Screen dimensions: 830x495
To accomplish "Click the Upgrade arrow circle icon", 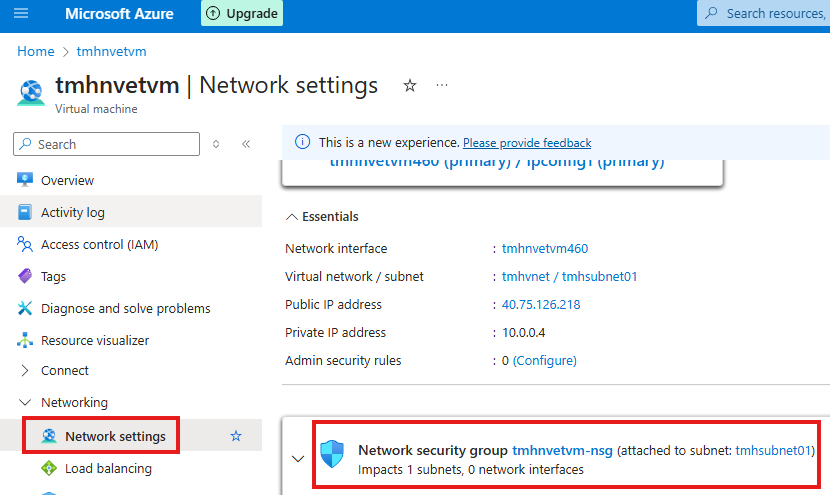I will (213, 13).
